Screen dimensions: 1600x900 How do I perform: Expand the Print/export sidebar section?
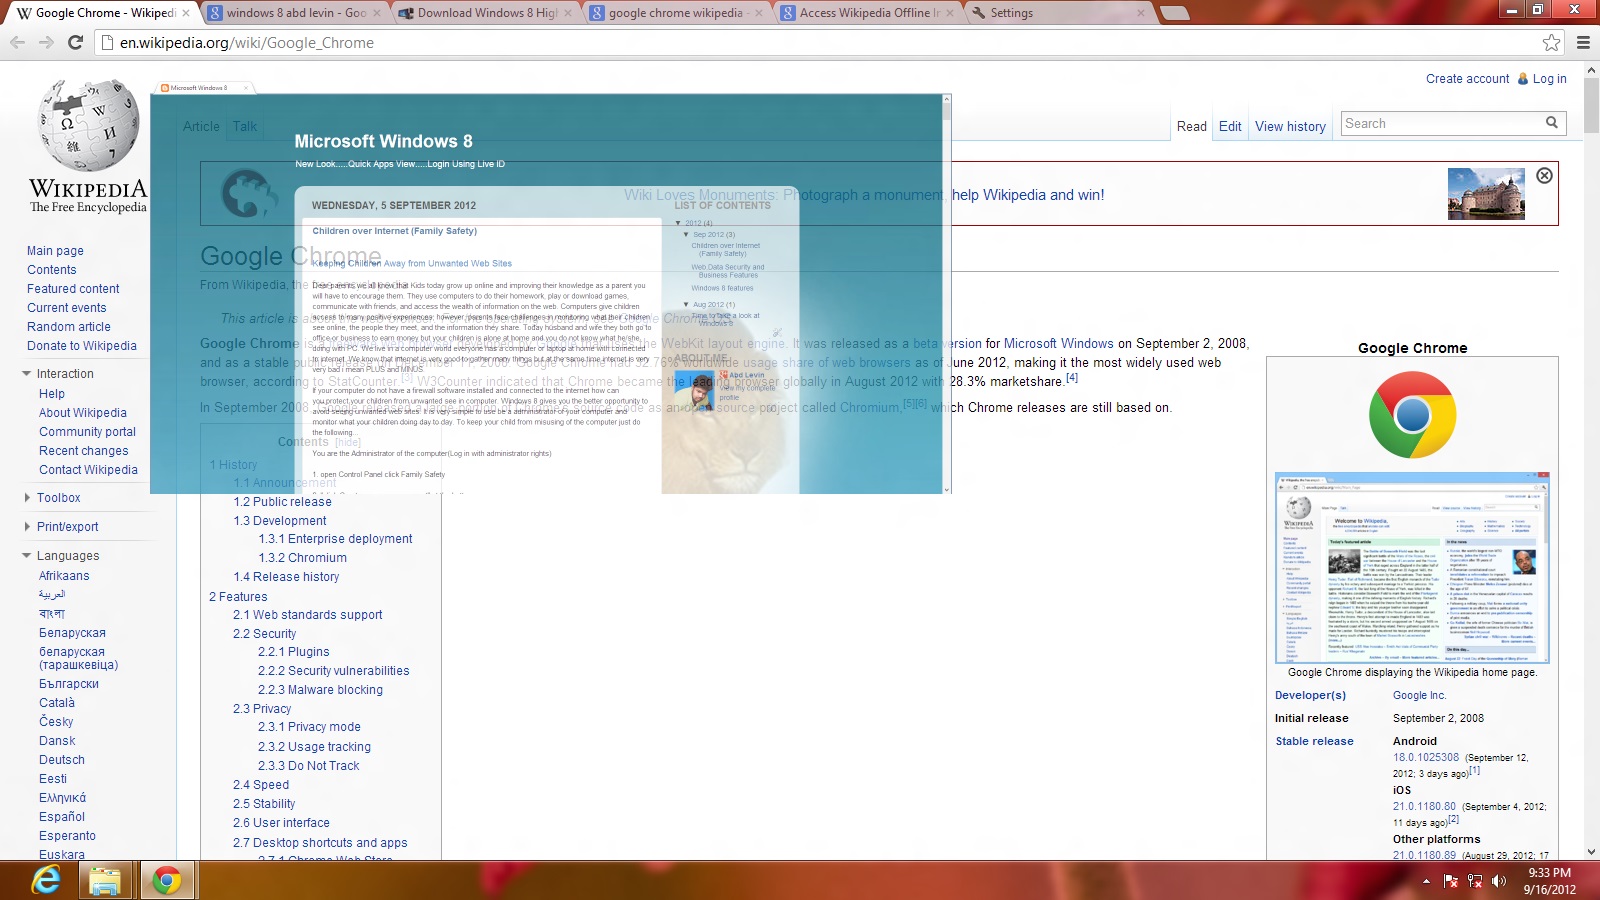coord(27,527)
